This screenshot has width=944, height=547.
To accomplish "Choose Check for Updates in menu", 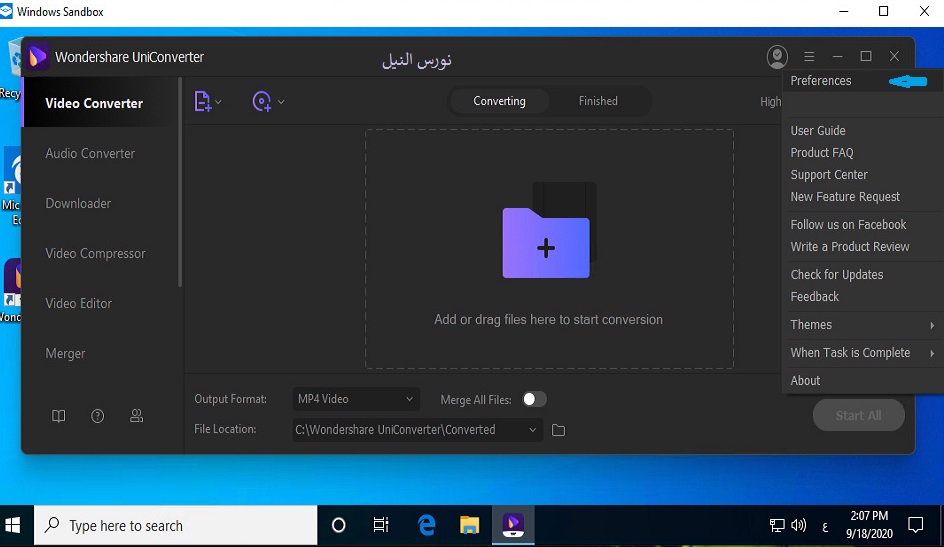I will point(837,275).
